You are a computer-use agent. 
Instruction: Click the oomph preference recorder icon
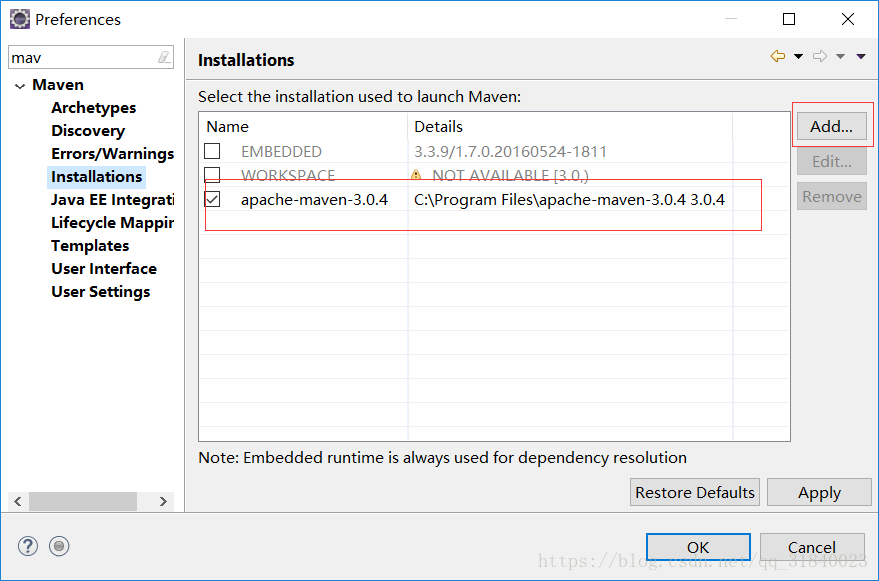click(59, 546)
